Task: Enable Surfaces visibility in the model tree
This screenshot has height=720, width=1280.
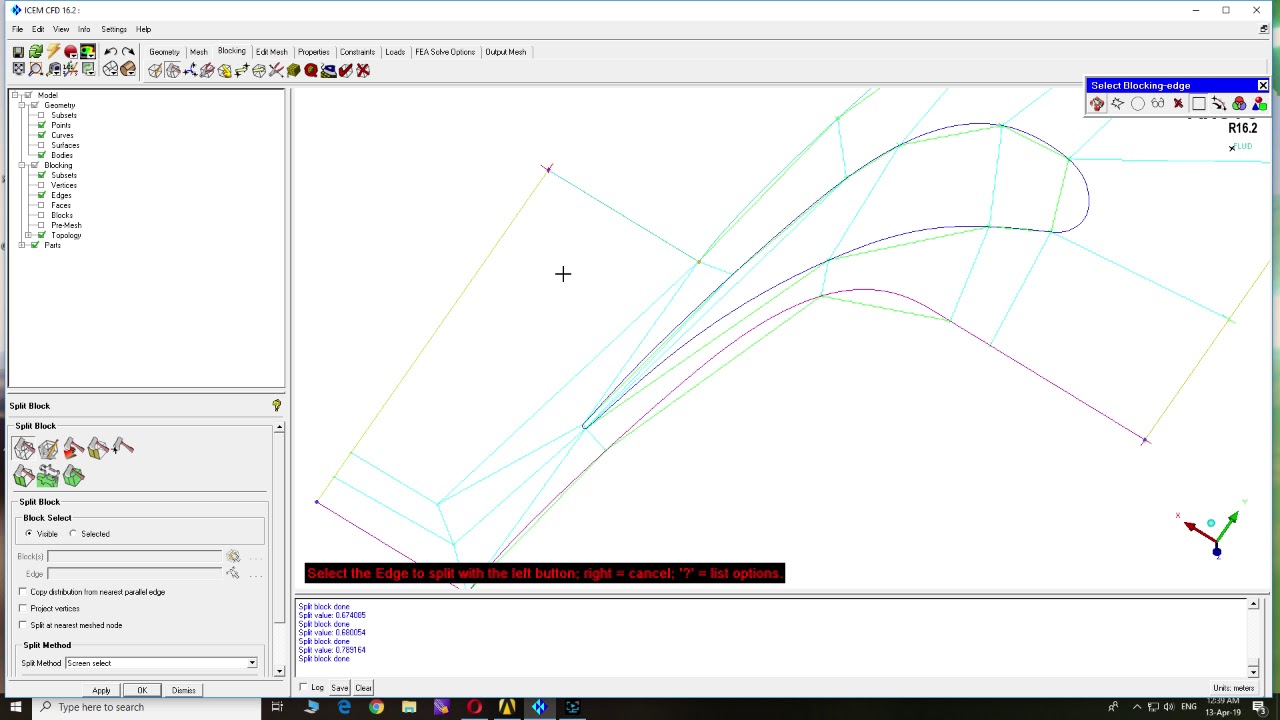Action: (x=41, y=145)
